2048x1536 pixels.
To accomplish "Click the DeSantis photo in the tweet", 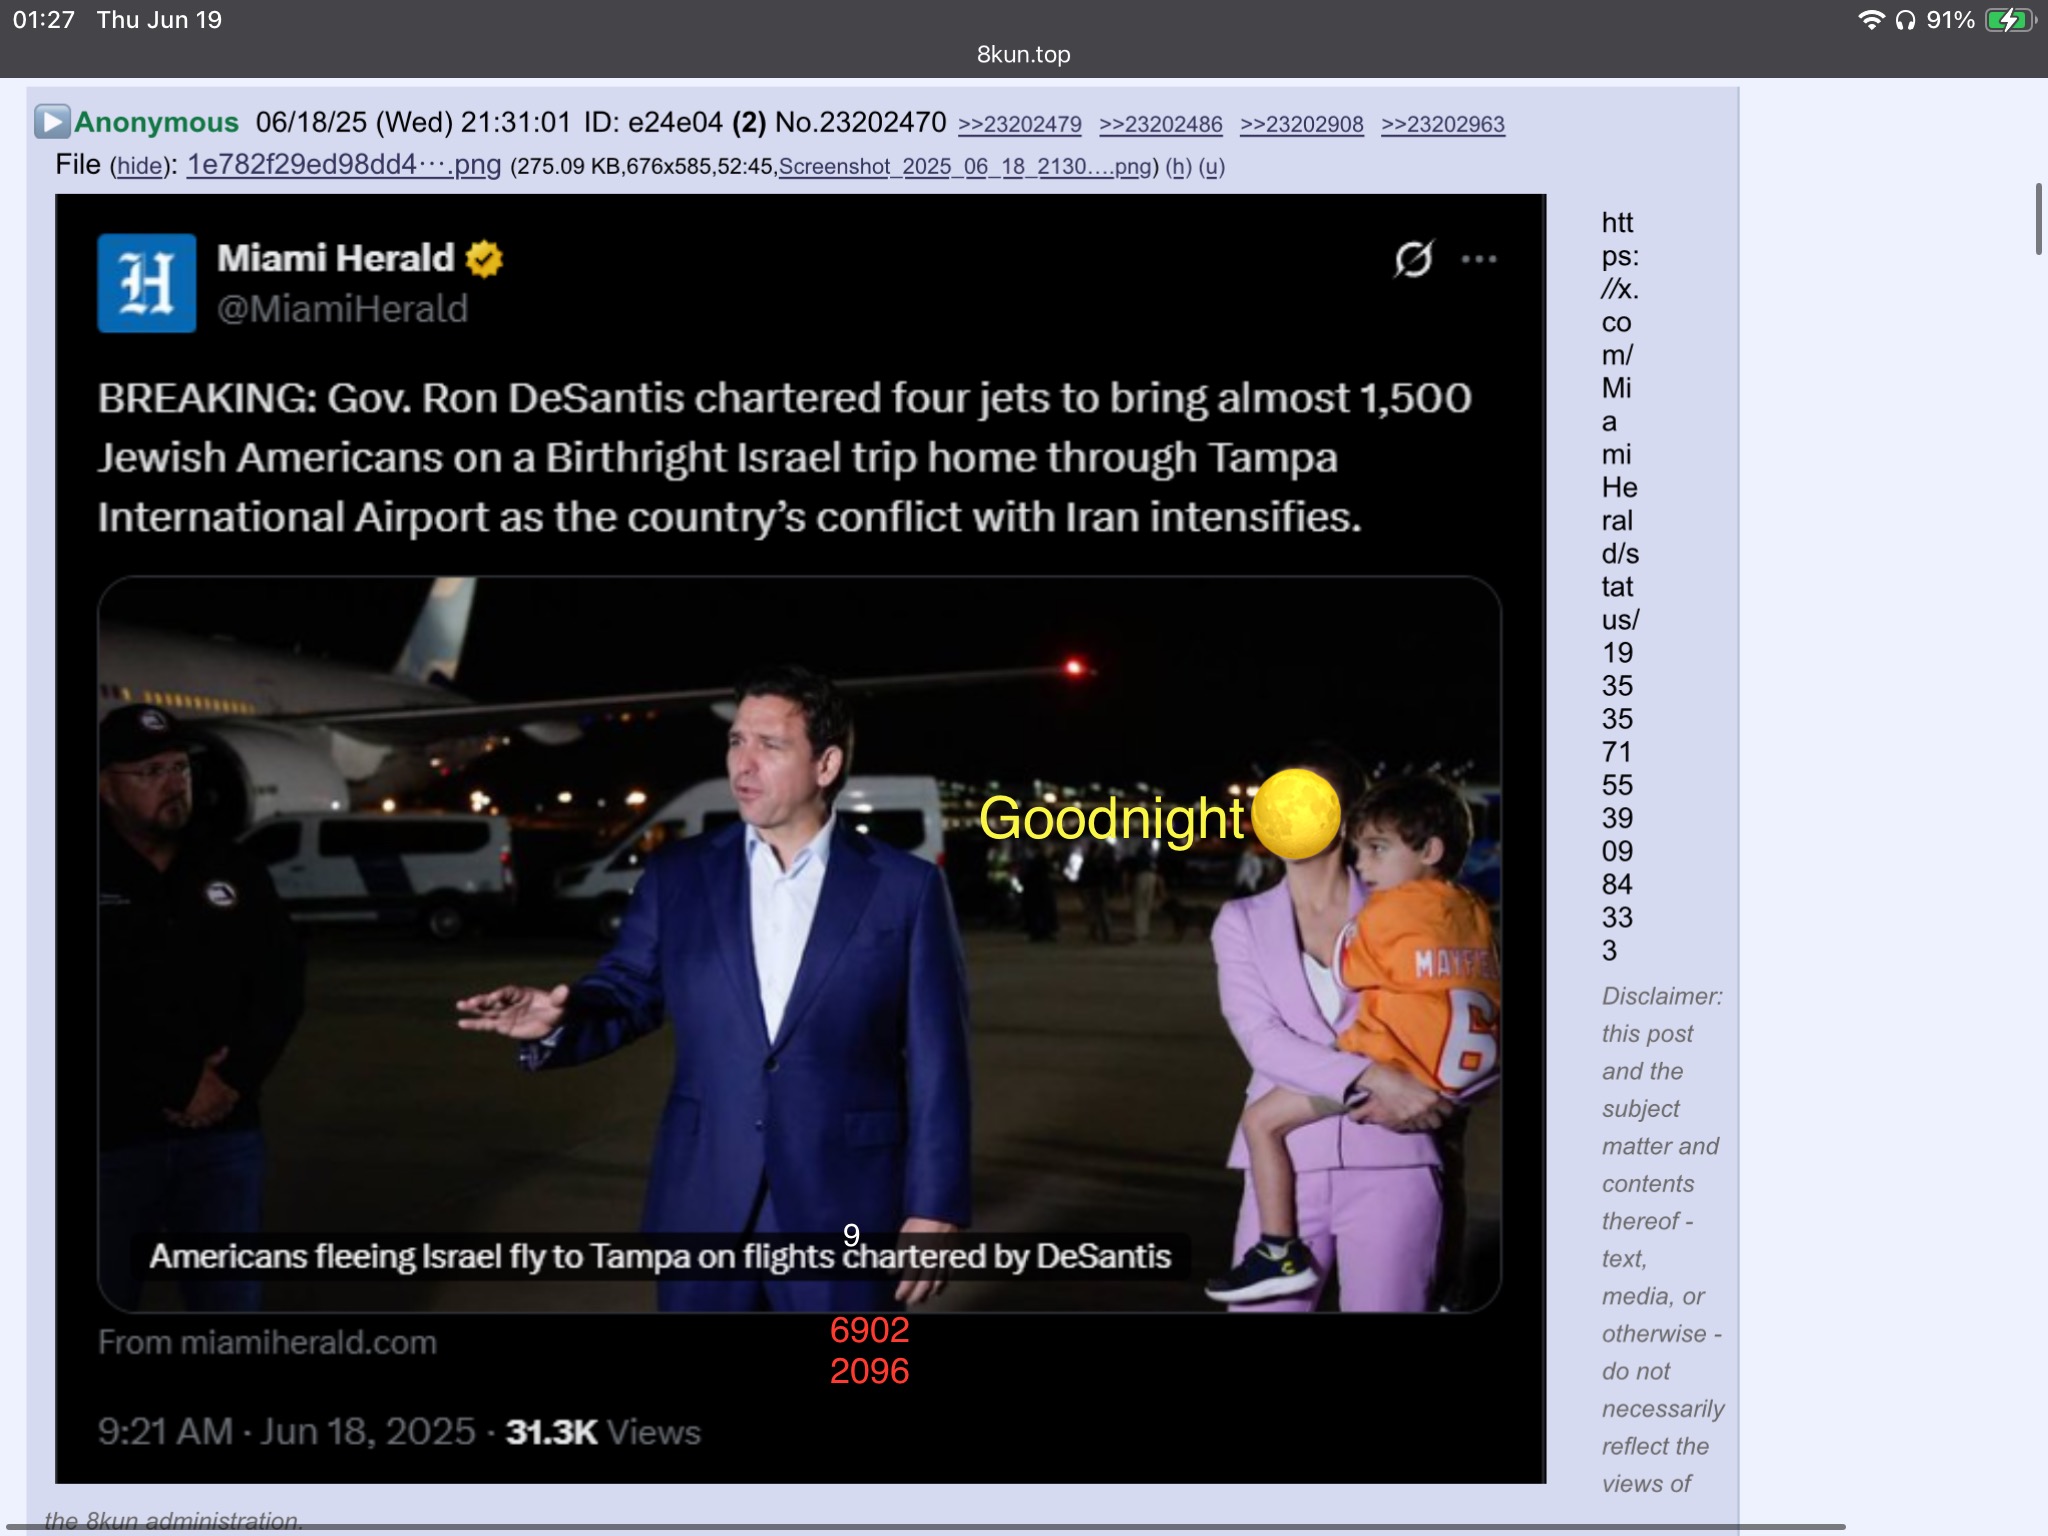I will point(799,944).
